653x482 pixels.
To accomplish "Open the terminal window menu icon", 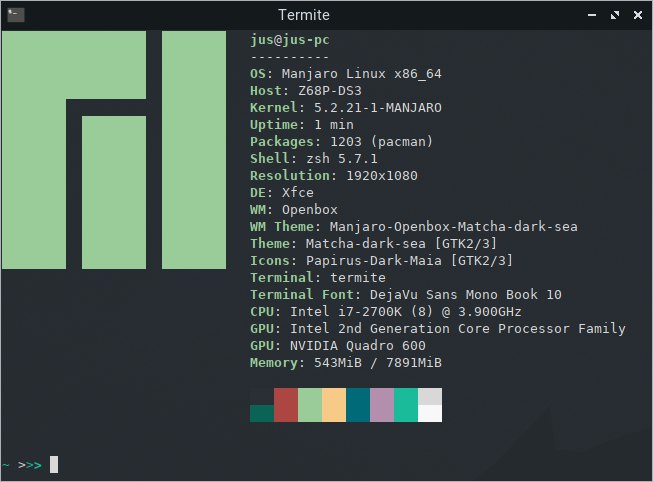I will pos(16,15).
